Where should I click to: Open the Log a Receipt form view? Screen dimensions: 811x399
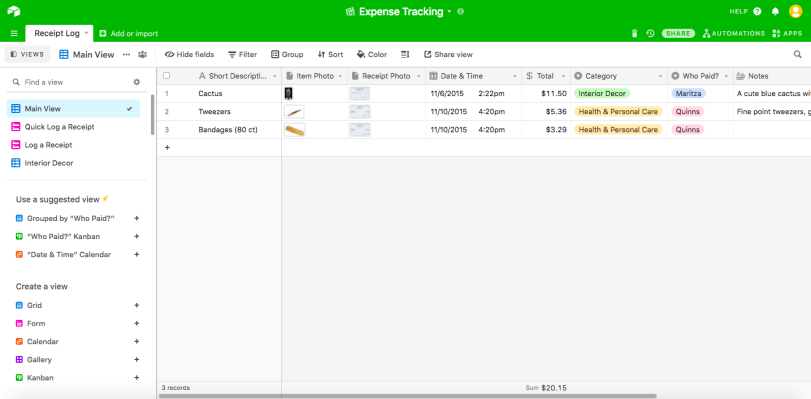click(x=73, y=145)
